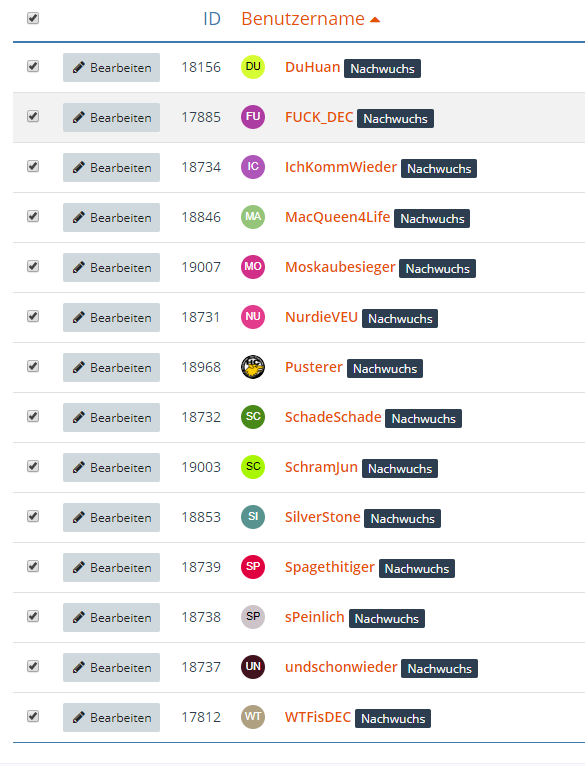This screenshot has height=766, width=585.
Task: Open the dark maroon UN avatar
Action: pyautogui.click(x=253, y=667)
